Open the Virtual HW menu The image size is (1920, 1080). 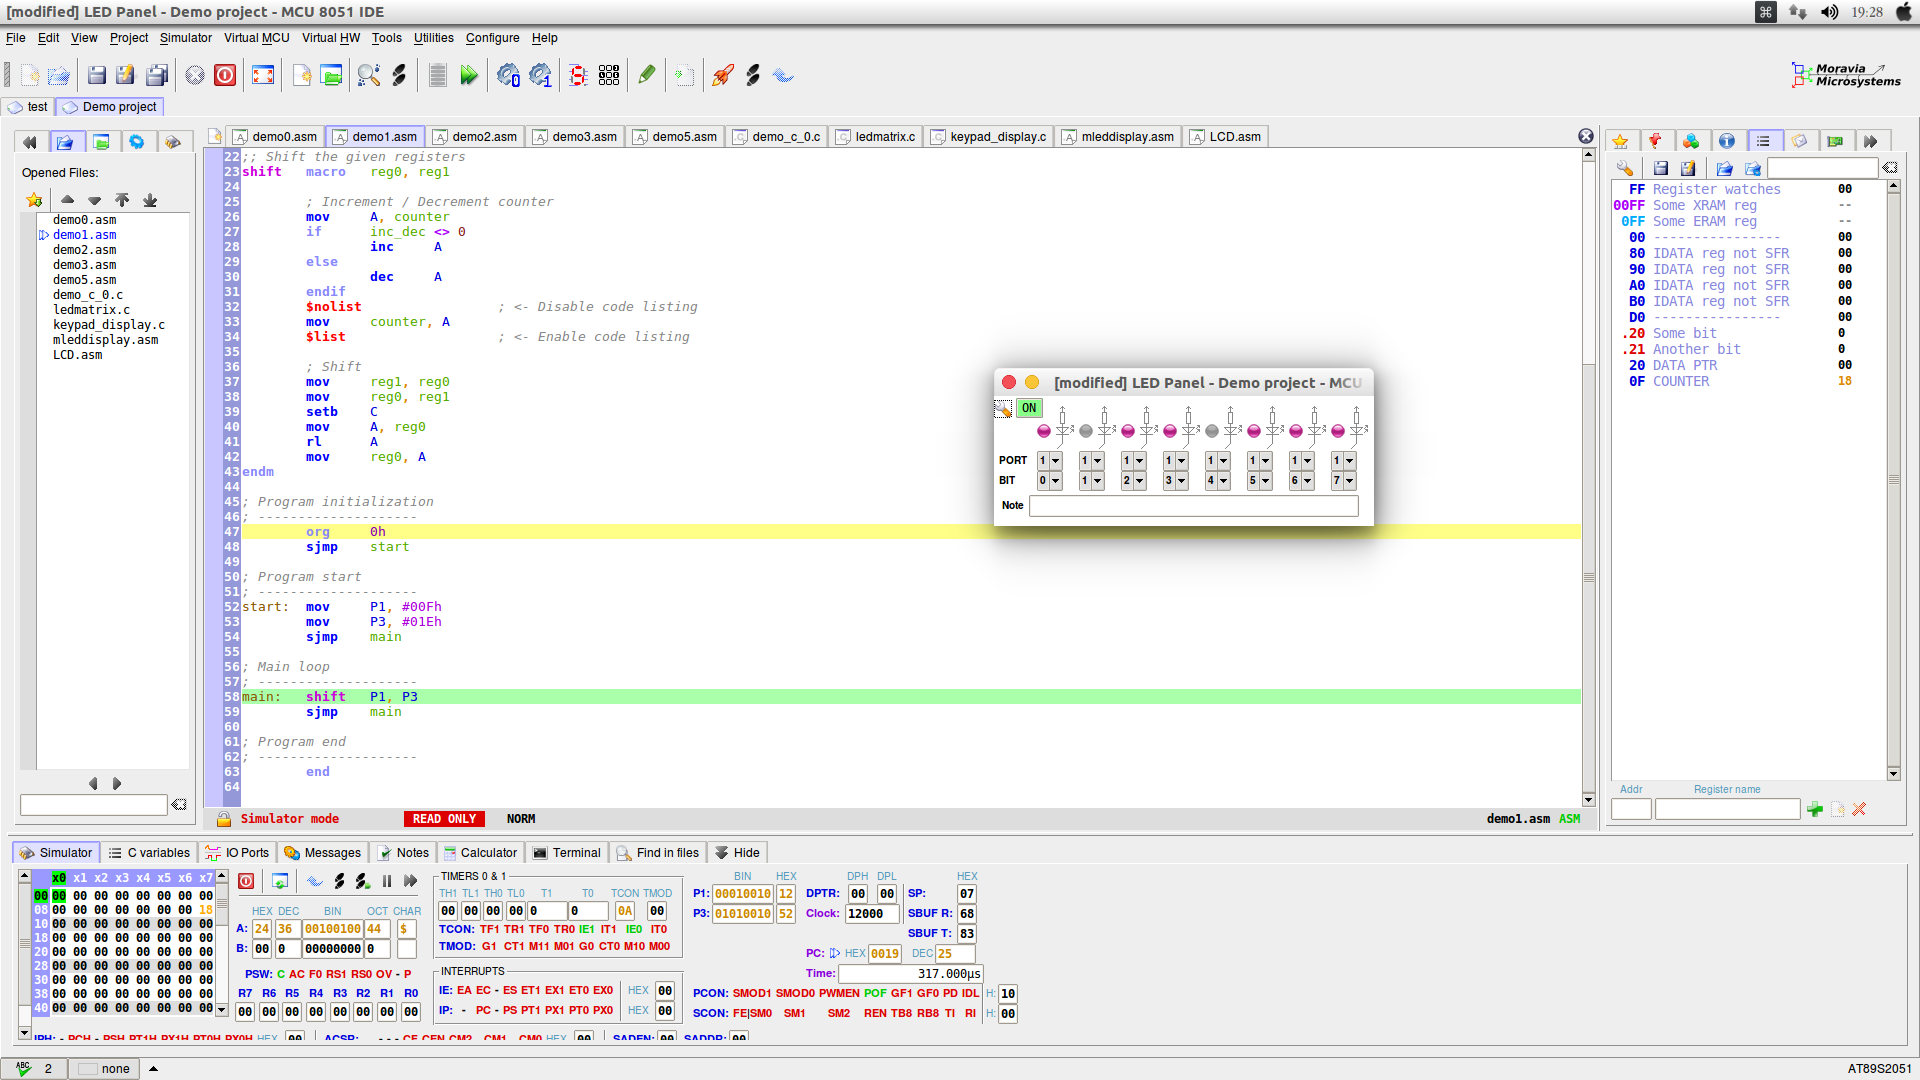click(x=331, y=38)
